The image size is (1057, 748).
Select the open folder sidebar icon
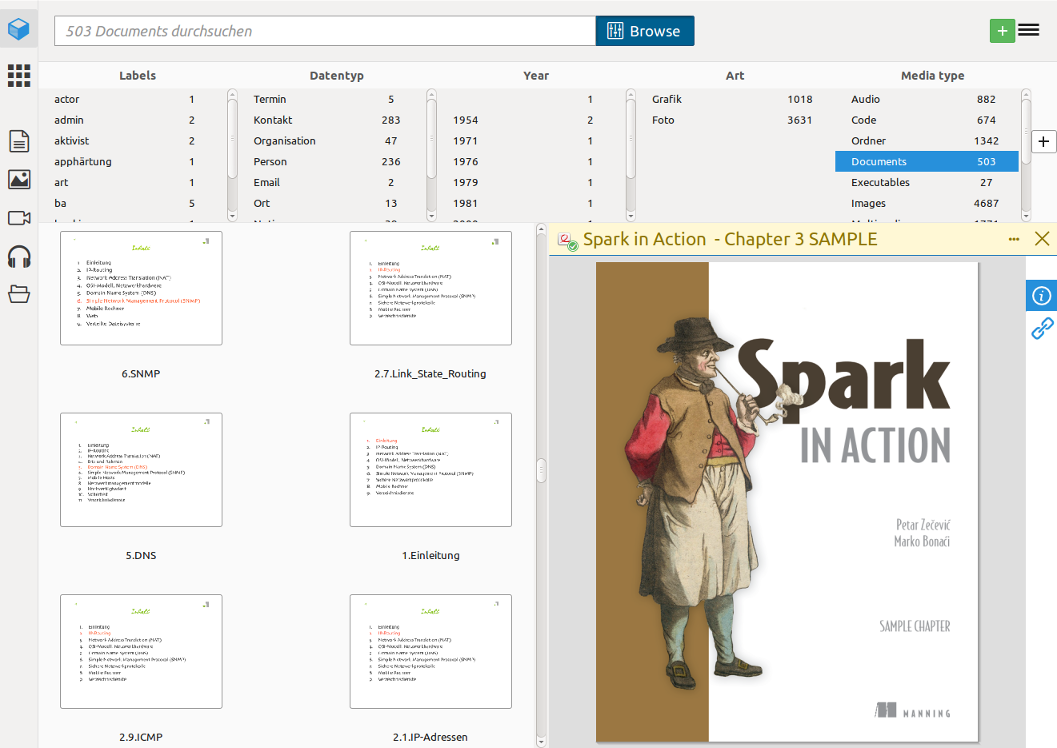pyautogui.click(x=19, y=294)
